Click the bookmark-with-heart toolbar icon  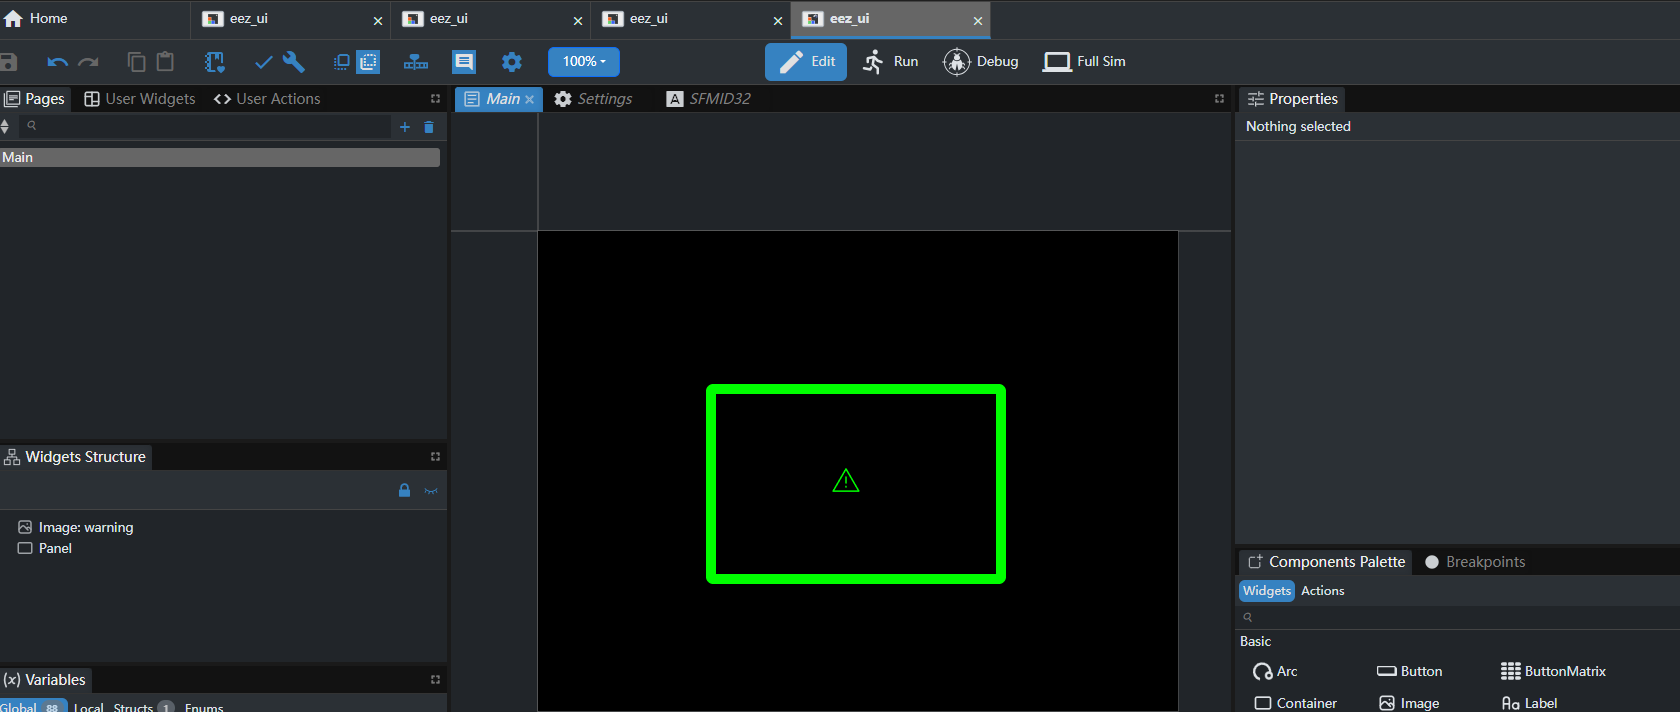(215, 62)
